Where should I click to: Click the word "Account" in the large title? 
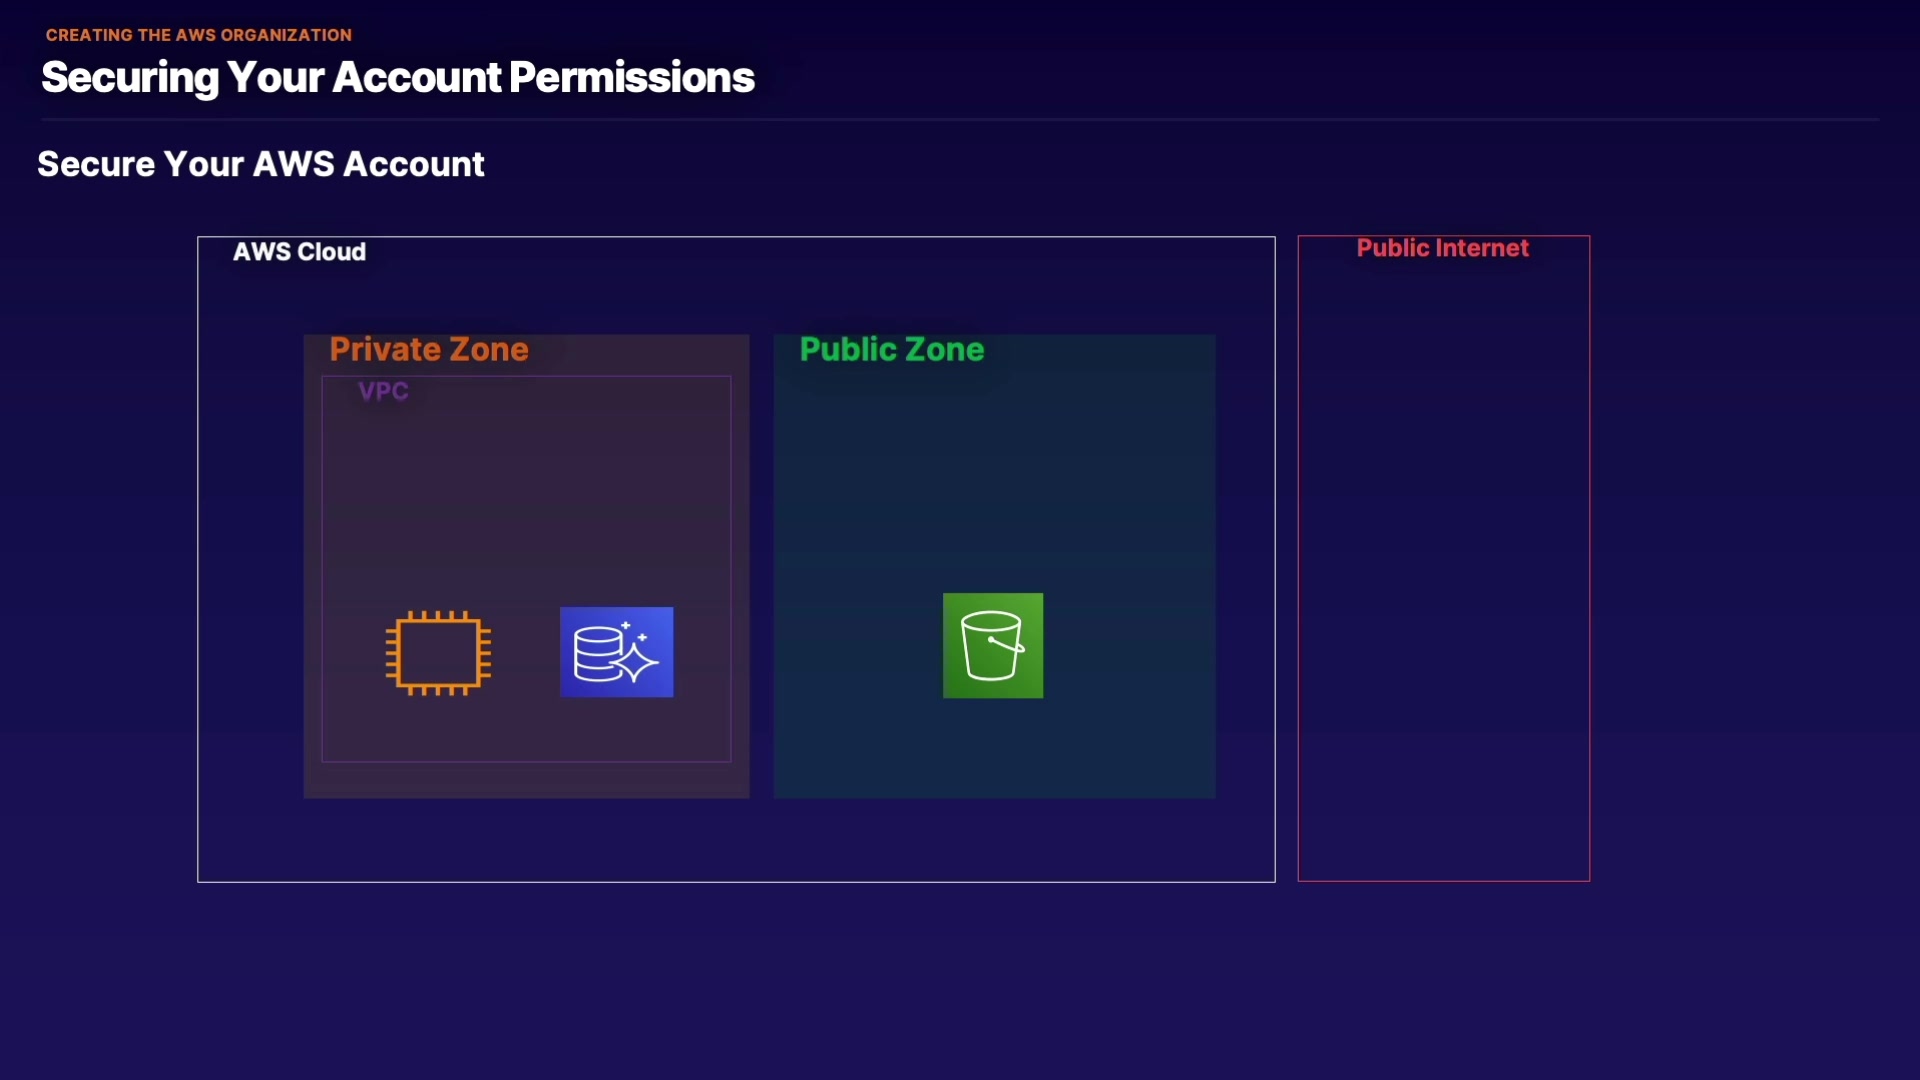(416, 78)
